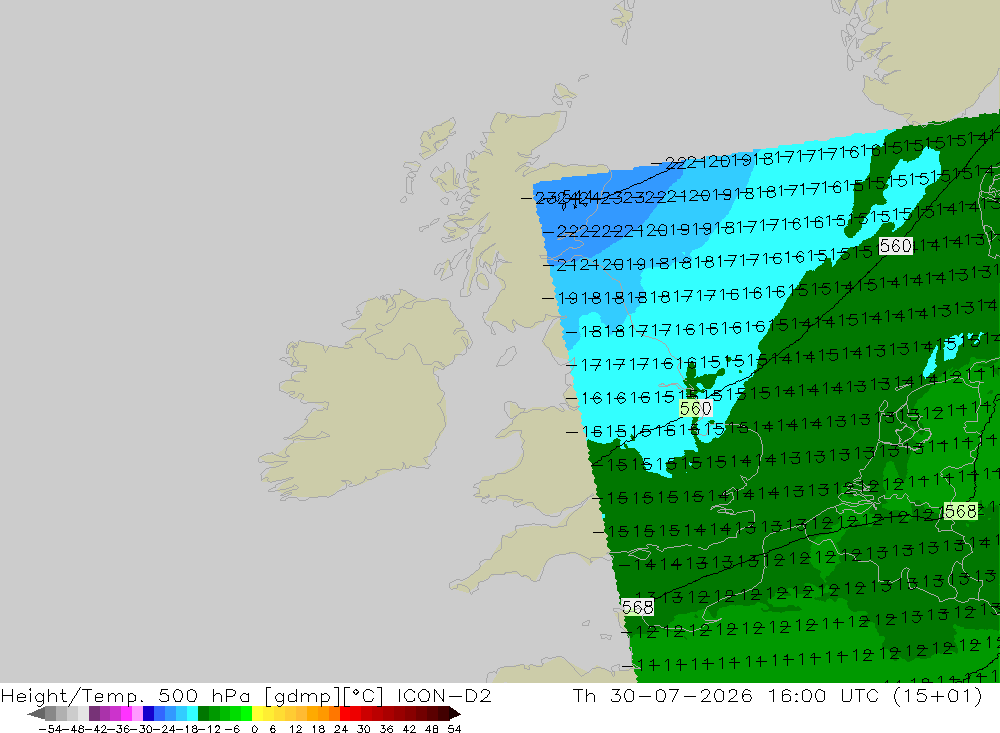
Task: Select the dark blue swatch in the color scale
Action: pos(148,714)
